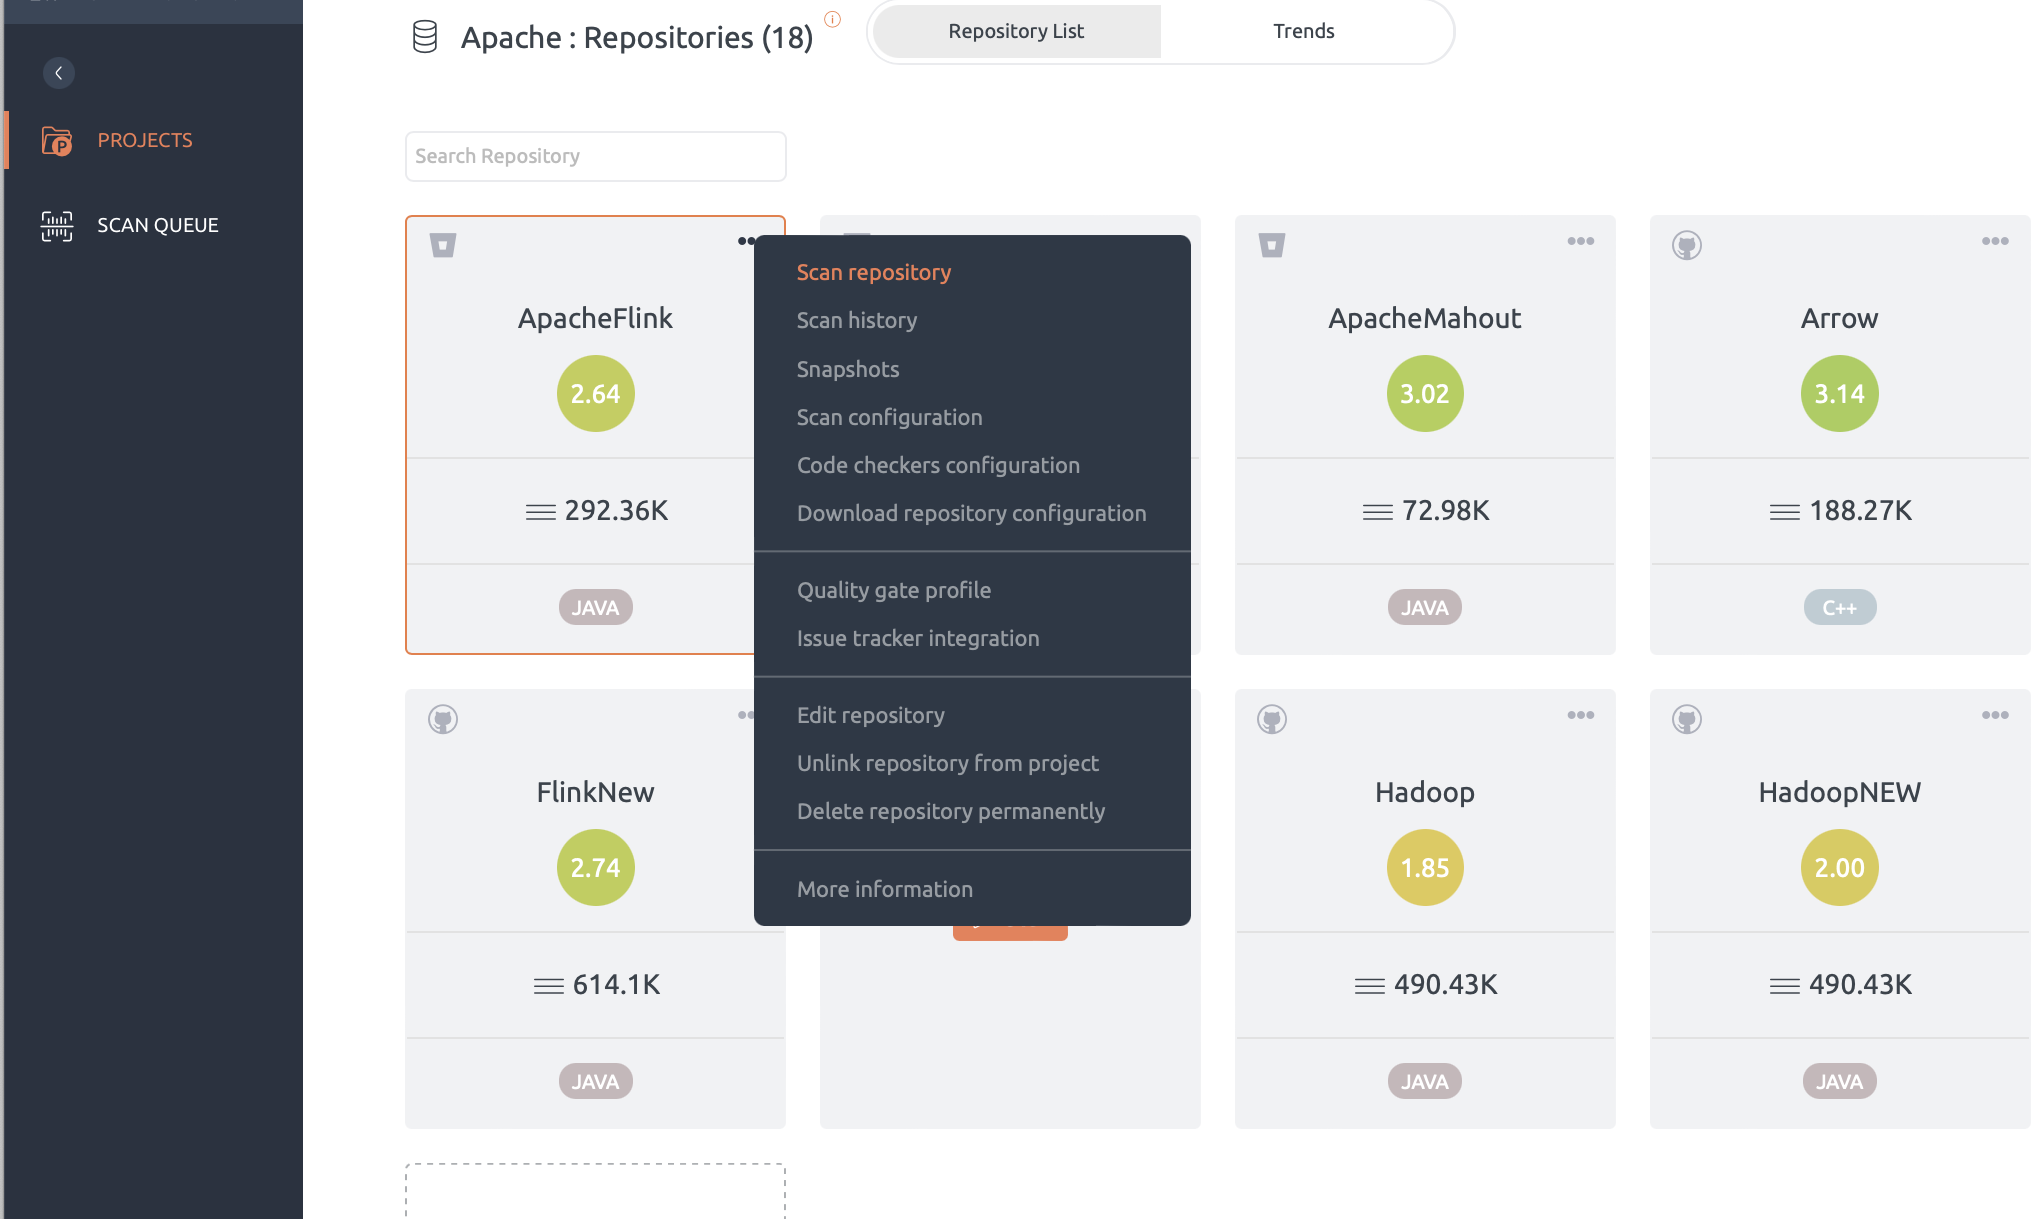This screenshot has height=1219, width=2043.
Task: Open the three-dot menu on FlinkNew card
Action: pos(746,715)
